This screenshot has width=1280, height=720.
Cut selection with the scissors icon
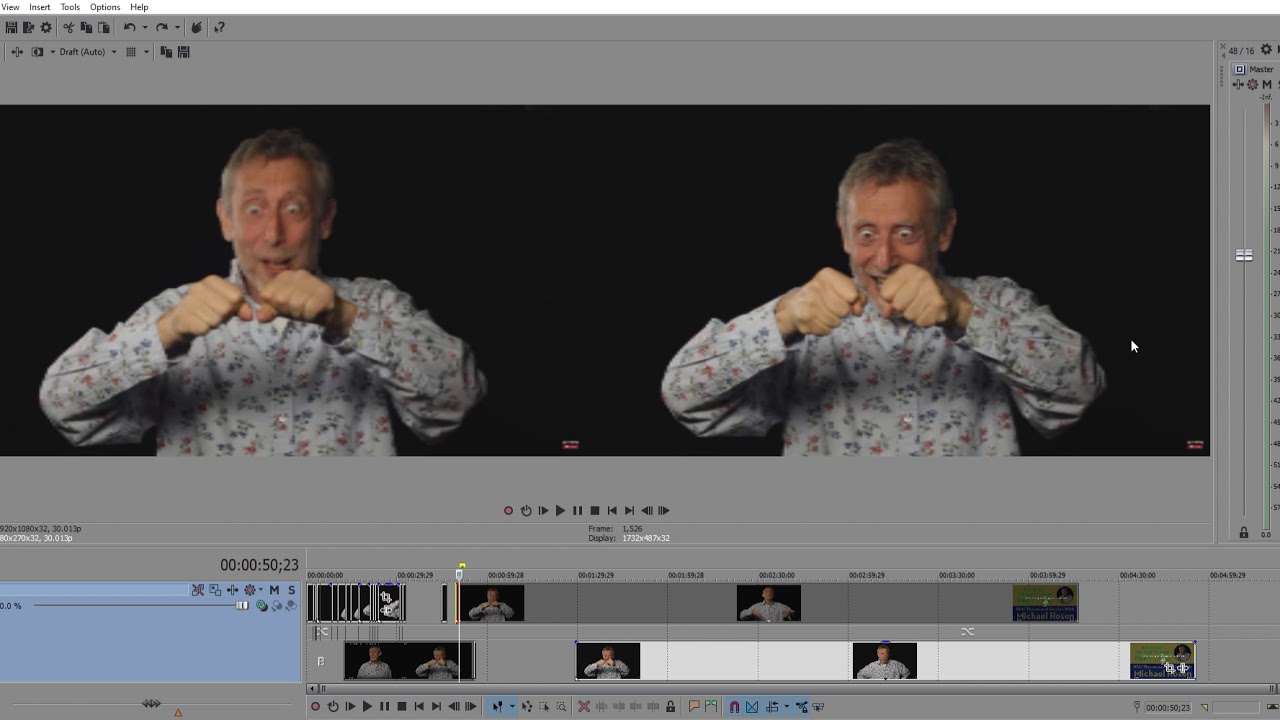pos(69,28)
